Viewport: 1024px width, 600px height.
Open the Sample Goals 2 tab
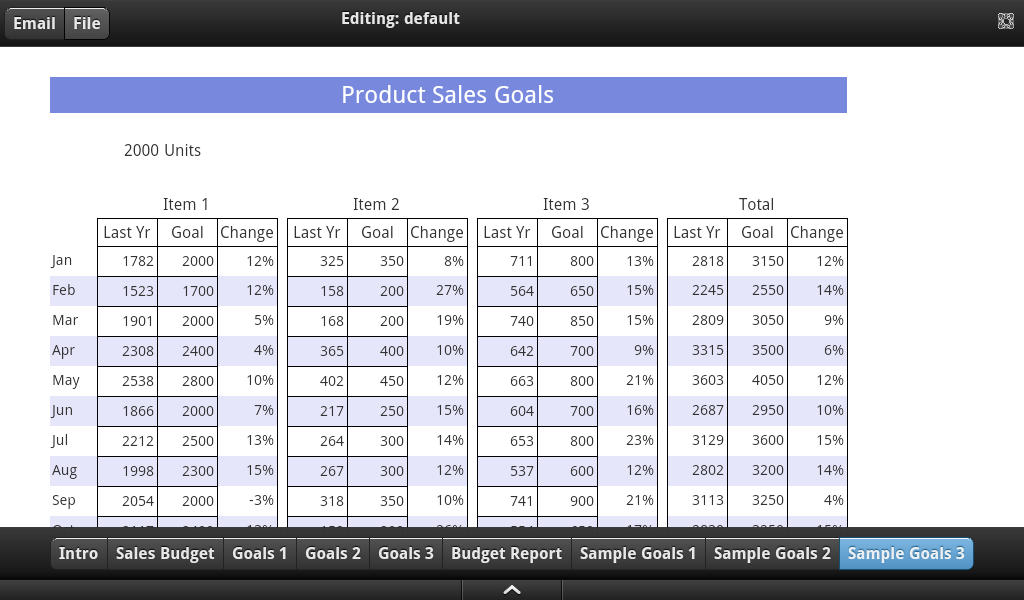[x=771, y=553]
